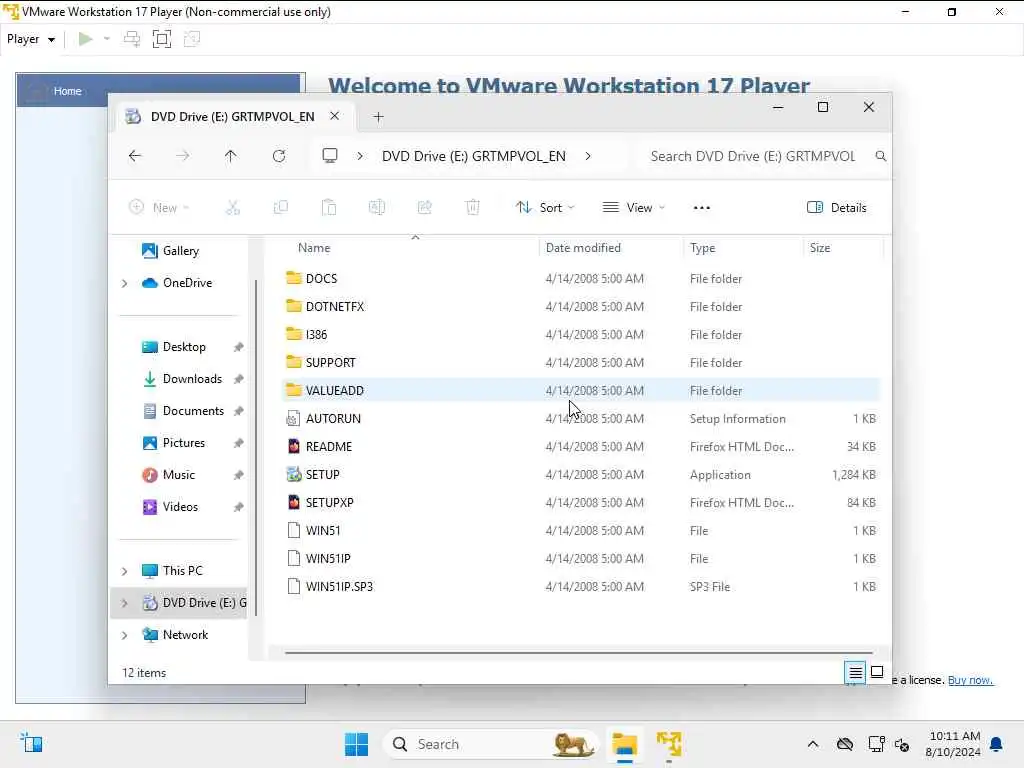Open File Explorer from the taskbar
The width and height of the screenshot is (1024, 768).
(x=624, y=744)
